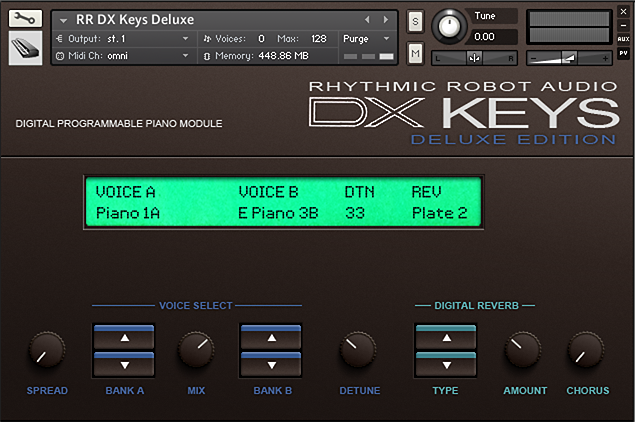
Task: Toggle the Mute M button
Action: tap(415, 53)
